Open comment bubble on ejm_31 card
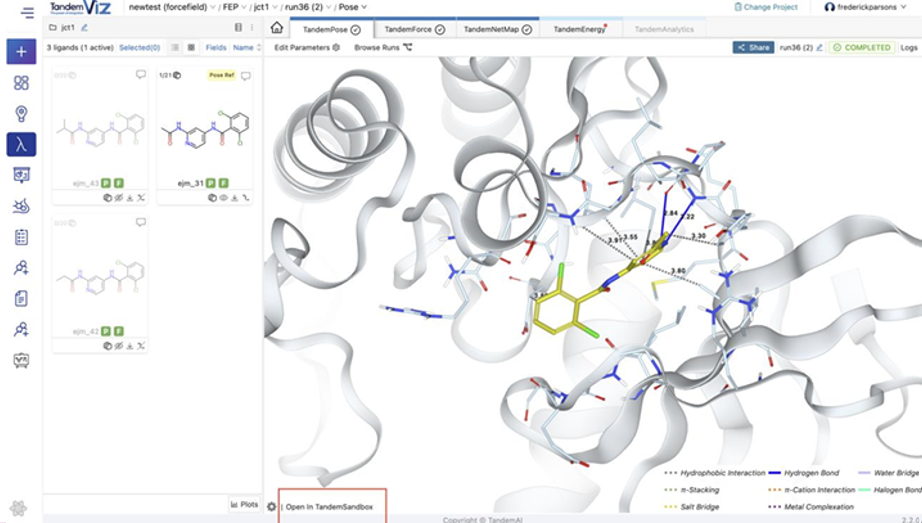The image size is (922, 523). [x=246, y=75]
